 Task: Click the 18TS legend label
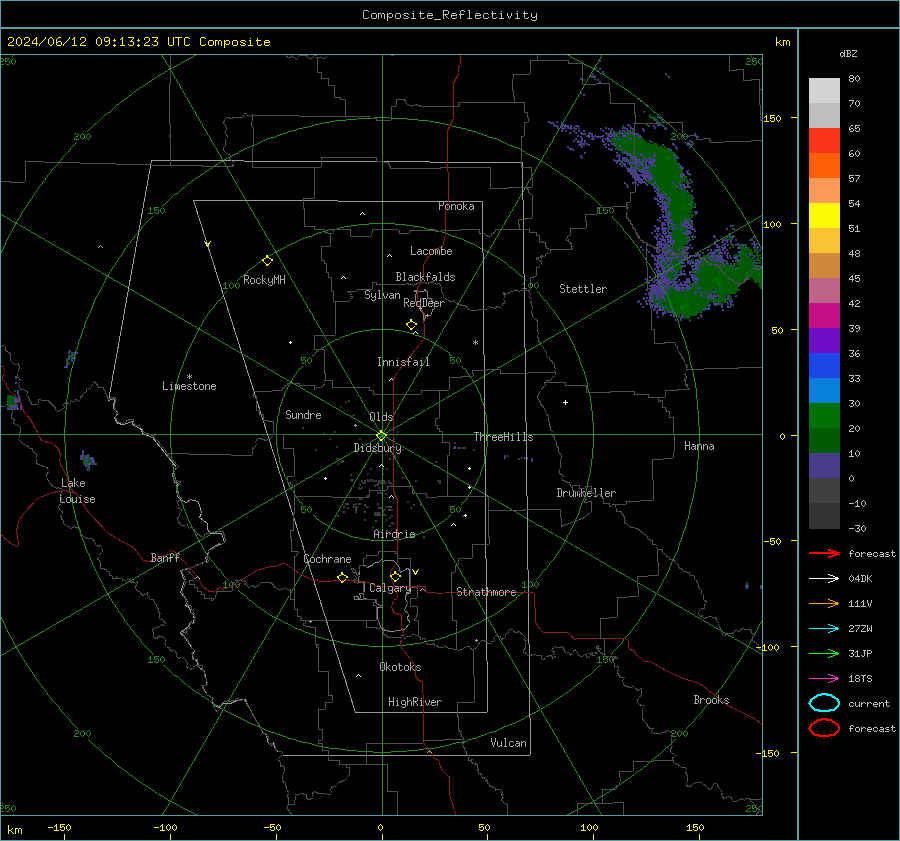pyautogui.click(x=860, y=679)
